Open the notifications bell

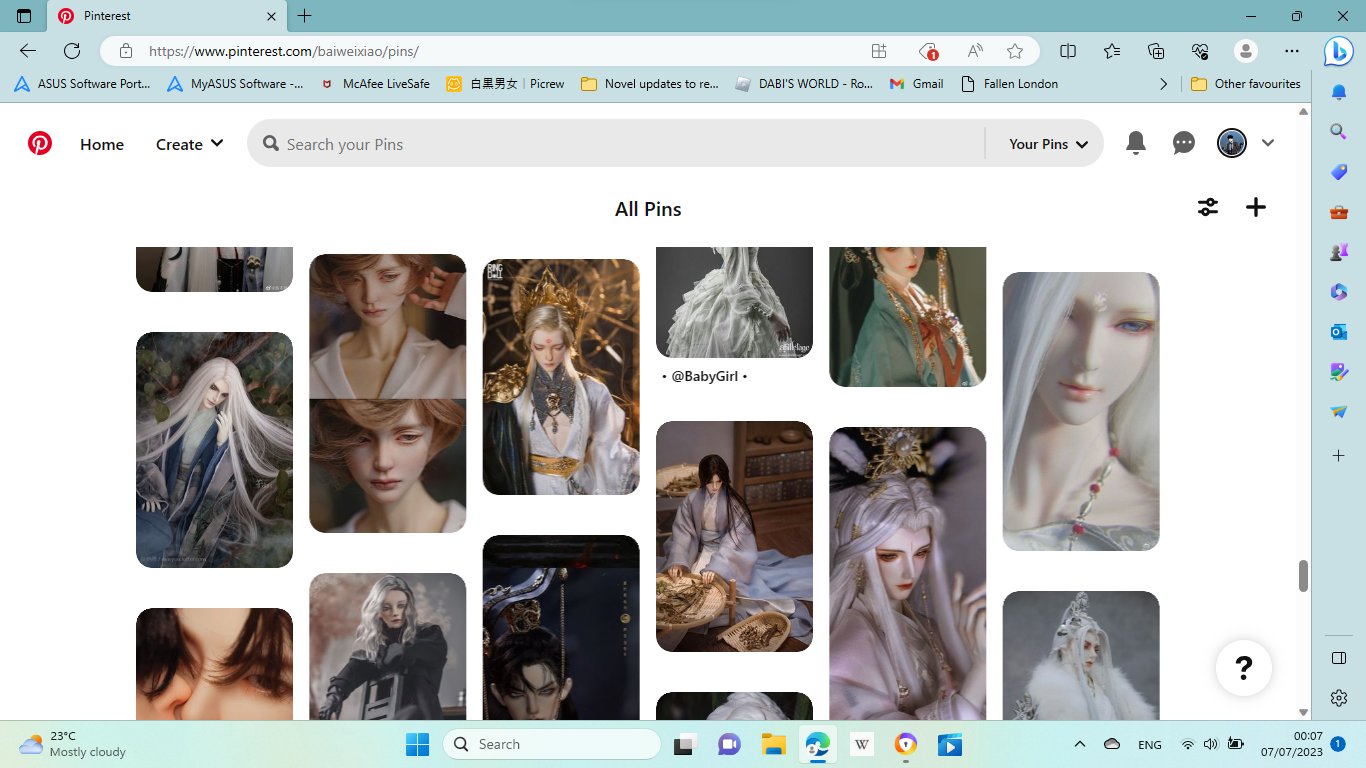(x=1135, y=144)
